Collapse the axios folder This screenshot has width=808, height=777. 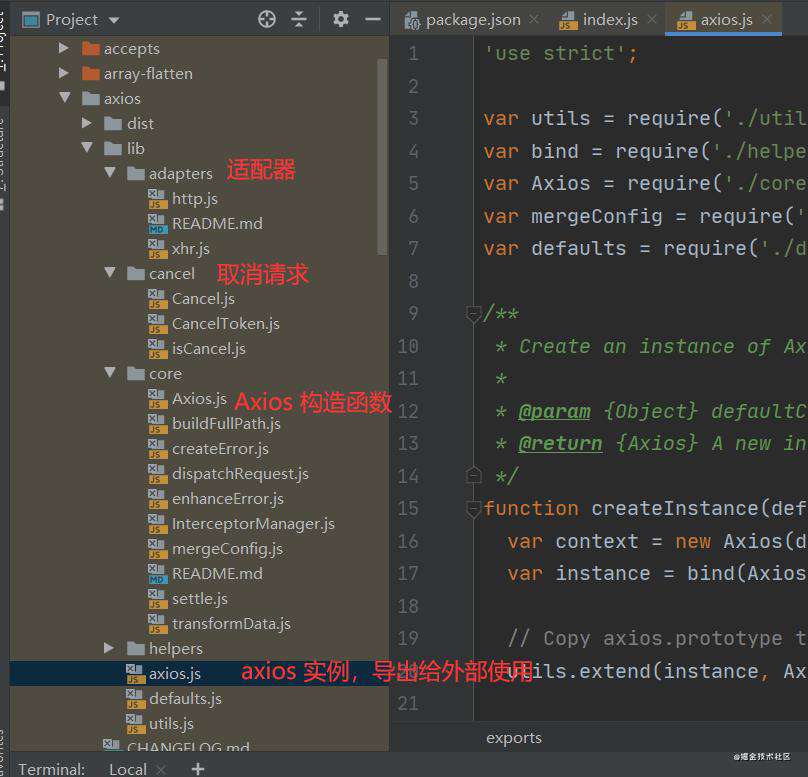coord(65,97)
